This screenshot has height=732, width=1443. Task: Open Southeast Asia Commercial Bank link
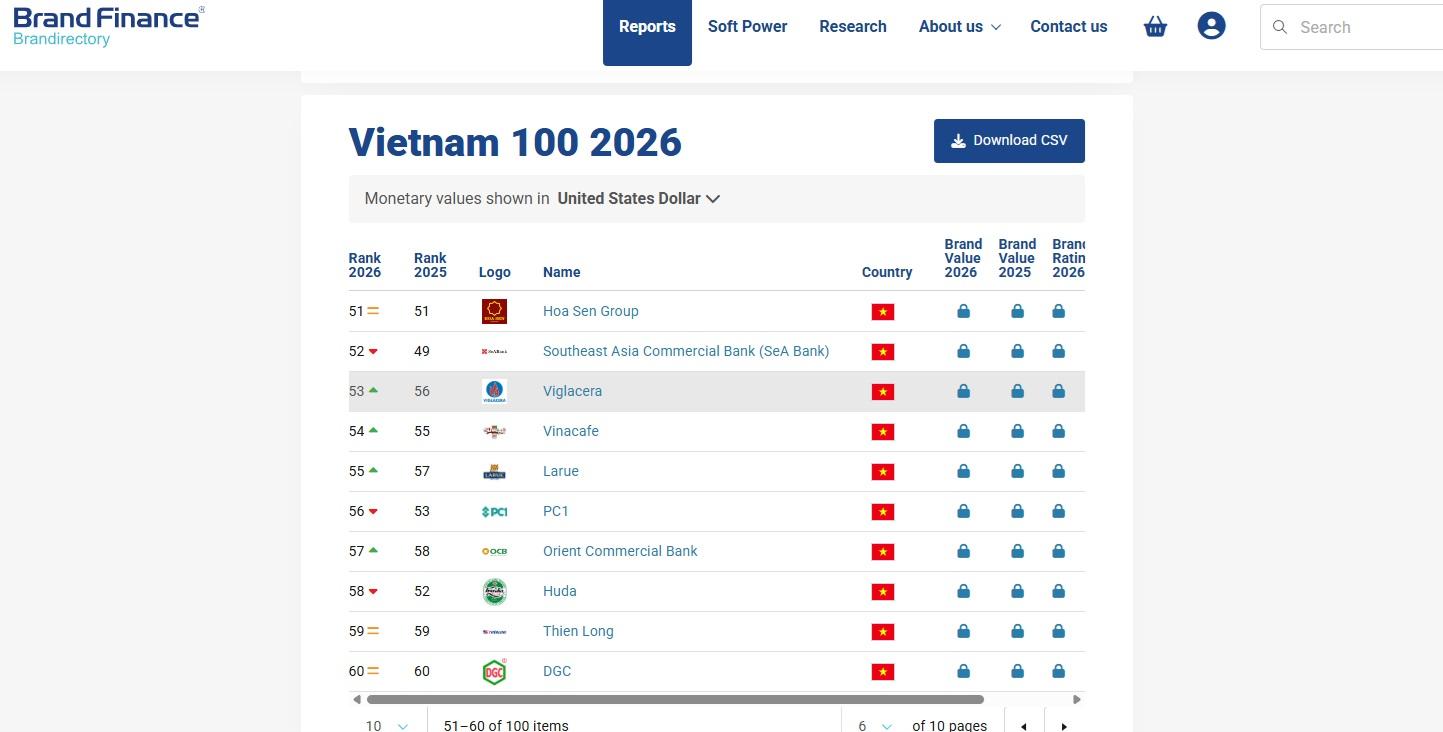tap(686, 351)
